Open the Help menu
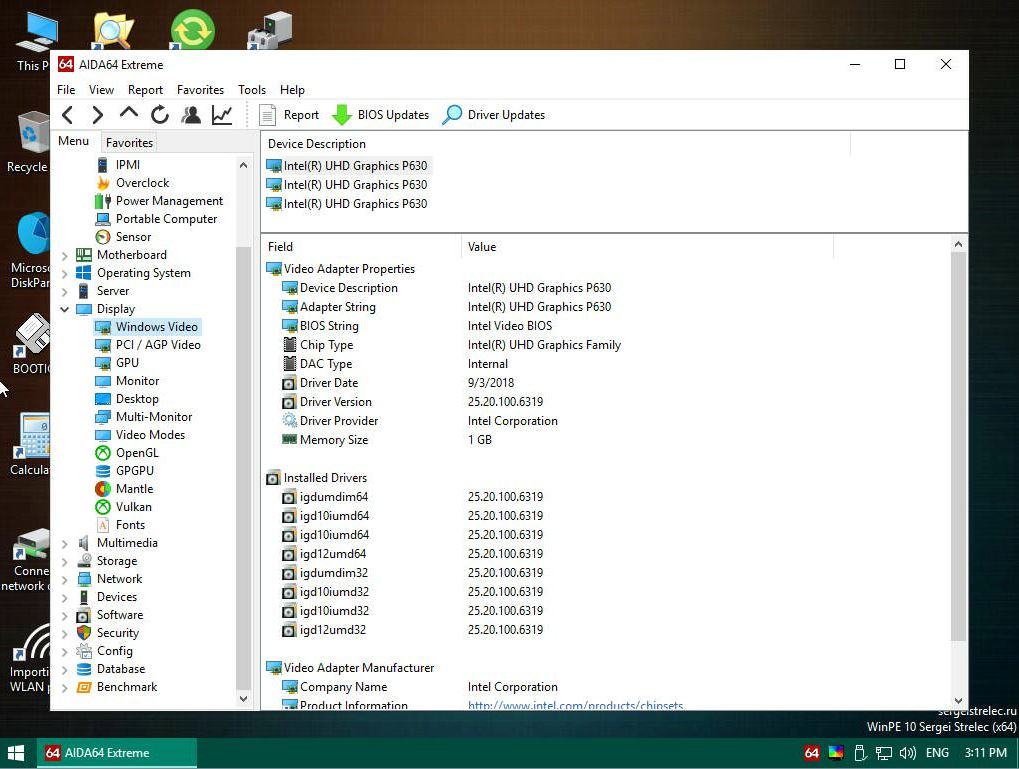Image resolution: width=1019 pixels, height=769 pixels. [x=292, y=90]
